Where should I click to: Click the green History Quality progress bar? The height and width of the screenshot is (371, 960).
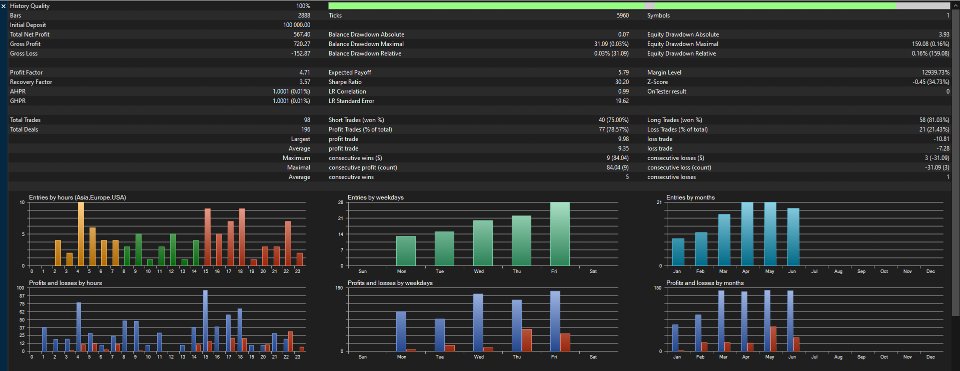[x=639, y=6]
